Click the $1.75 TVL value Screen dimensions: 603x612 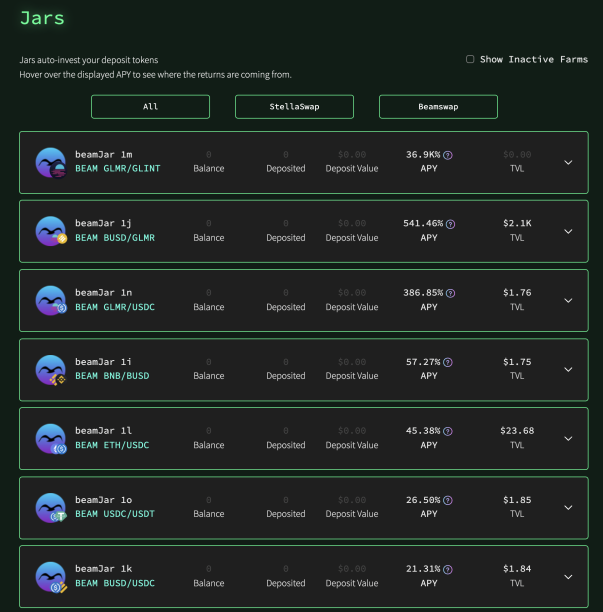coord(517,362)
